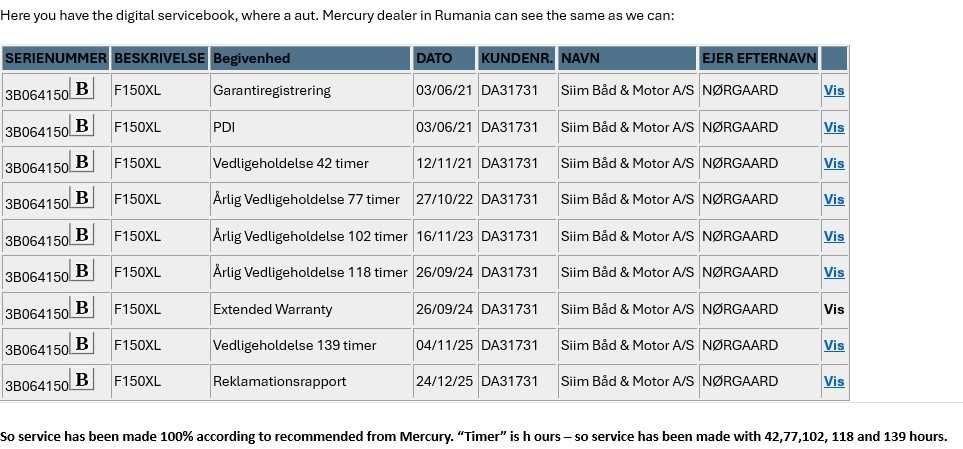Click B icon beside Vedligeholdelse 42 timer
This screenshot has height=449, width=963.
[82, 162]
